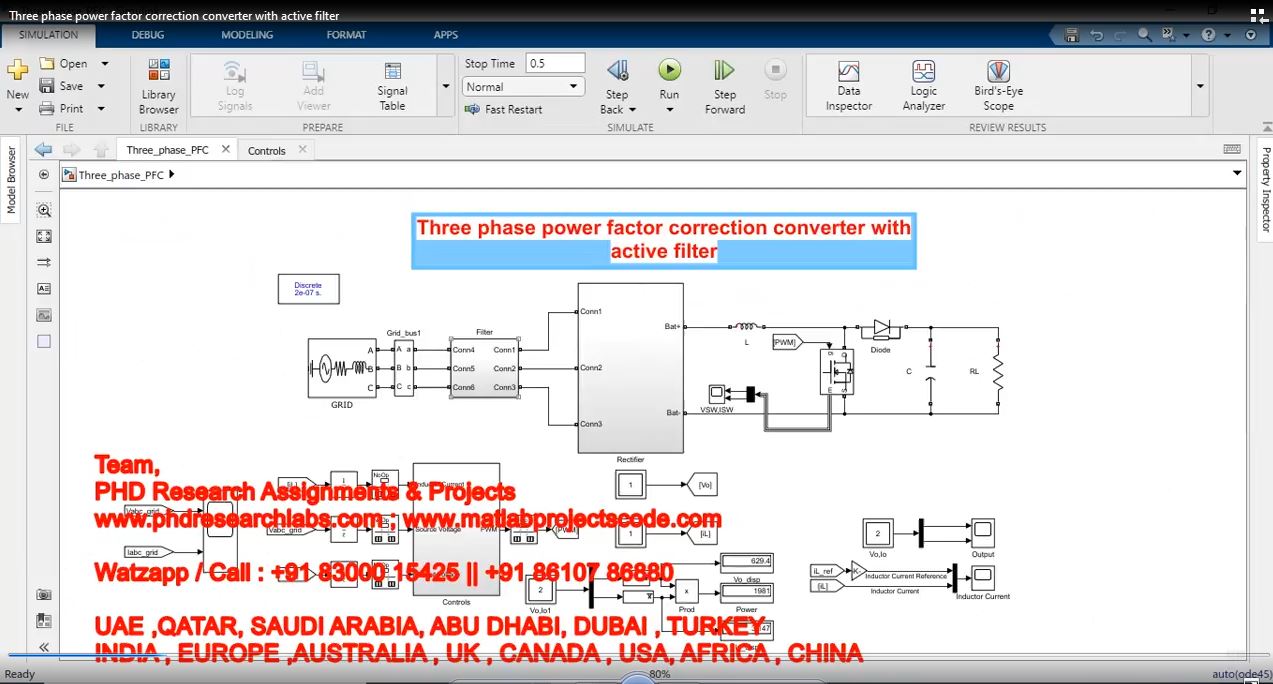Toggle Fast Restart
This screenshot has height=684, width=1273.
504,109
